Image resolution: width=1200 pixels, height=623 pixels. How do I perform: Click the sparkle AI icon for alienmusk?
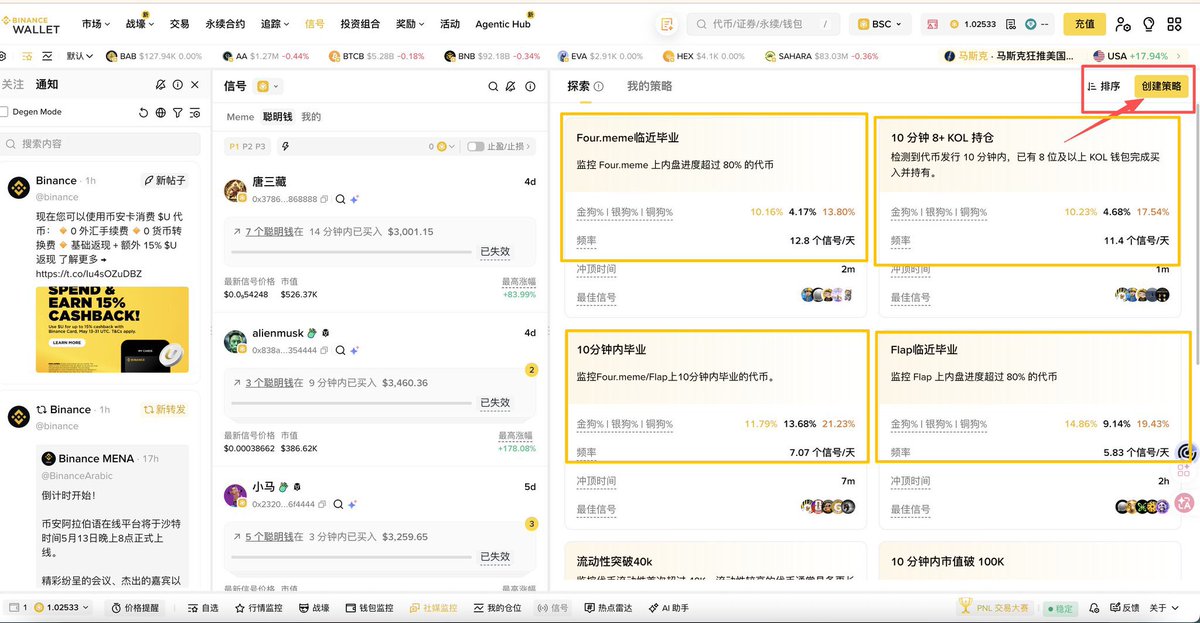click(x=354, y=350)
